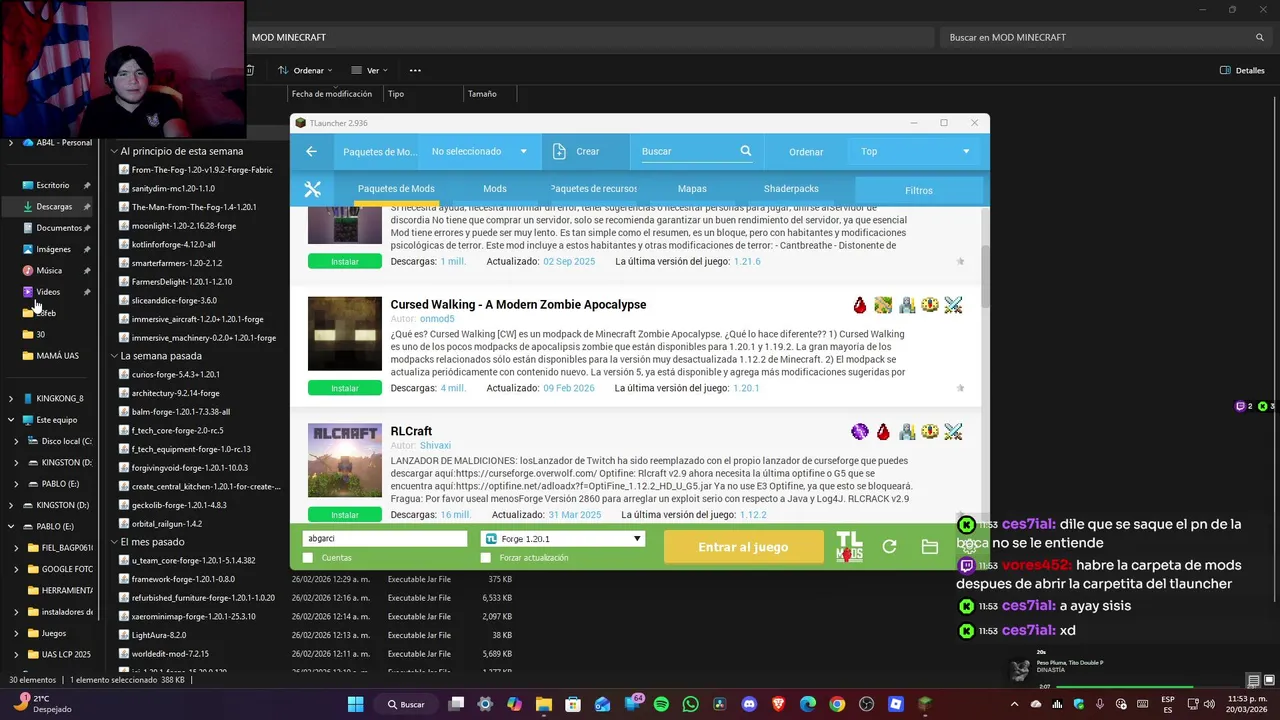Open author link onmod5
This screenshot has height=720, width=1280.
(437, 319)
